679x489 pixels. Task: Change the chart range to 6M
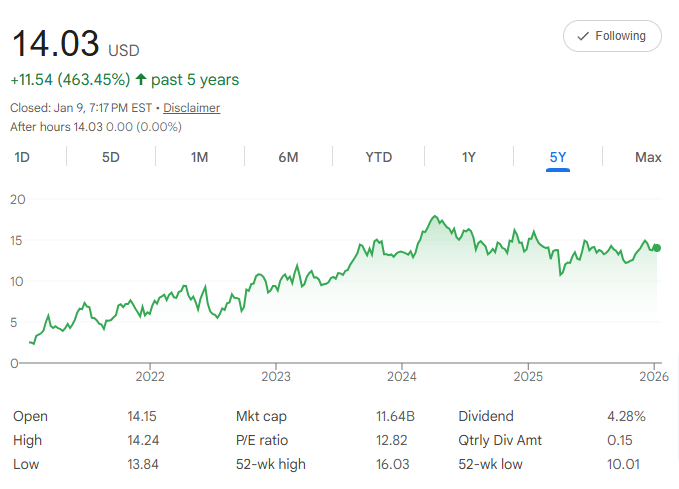point(288,157)
